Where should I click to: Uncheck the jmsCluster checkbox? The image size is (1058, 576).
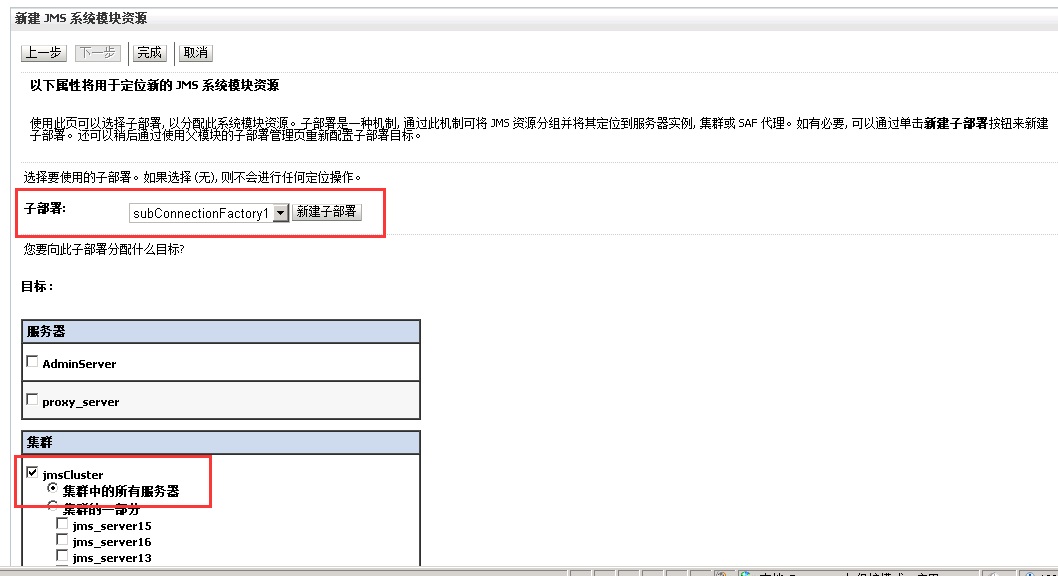(x=32, y=472)
